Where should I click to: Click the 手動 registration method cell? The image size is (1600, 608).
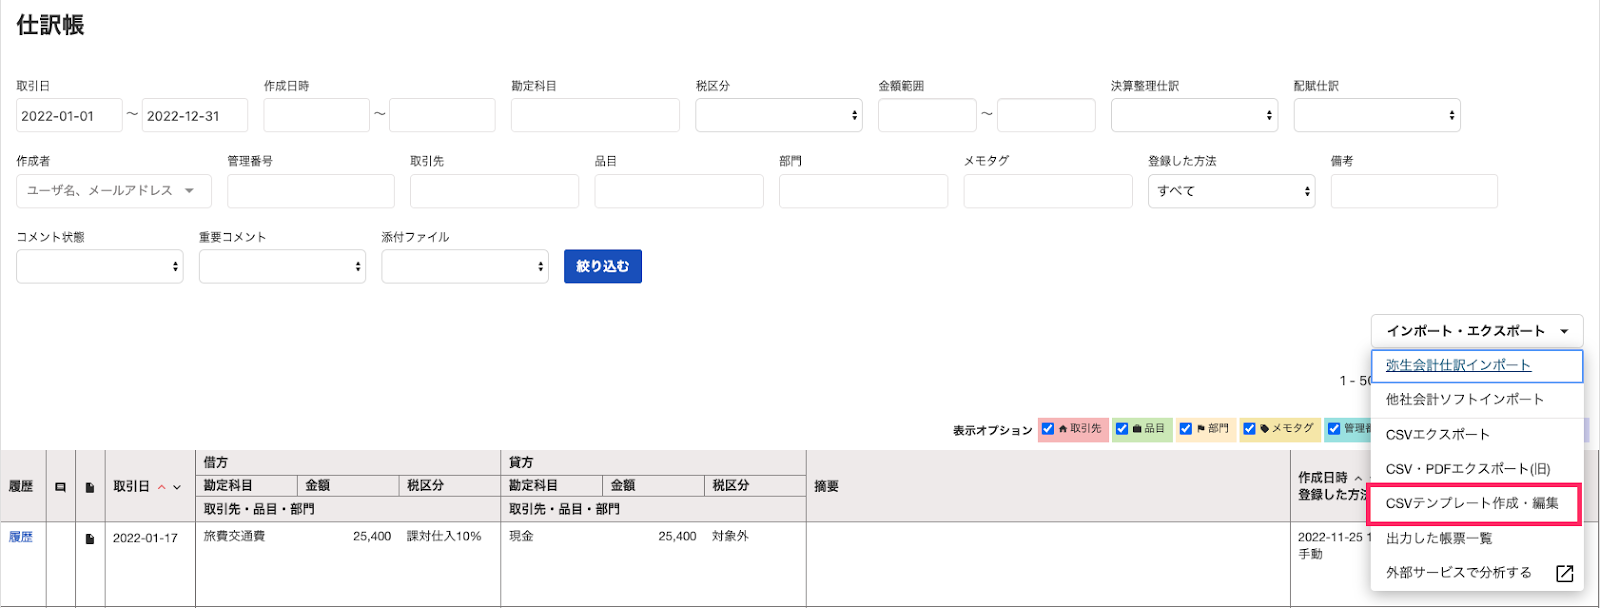point(1310,554)
